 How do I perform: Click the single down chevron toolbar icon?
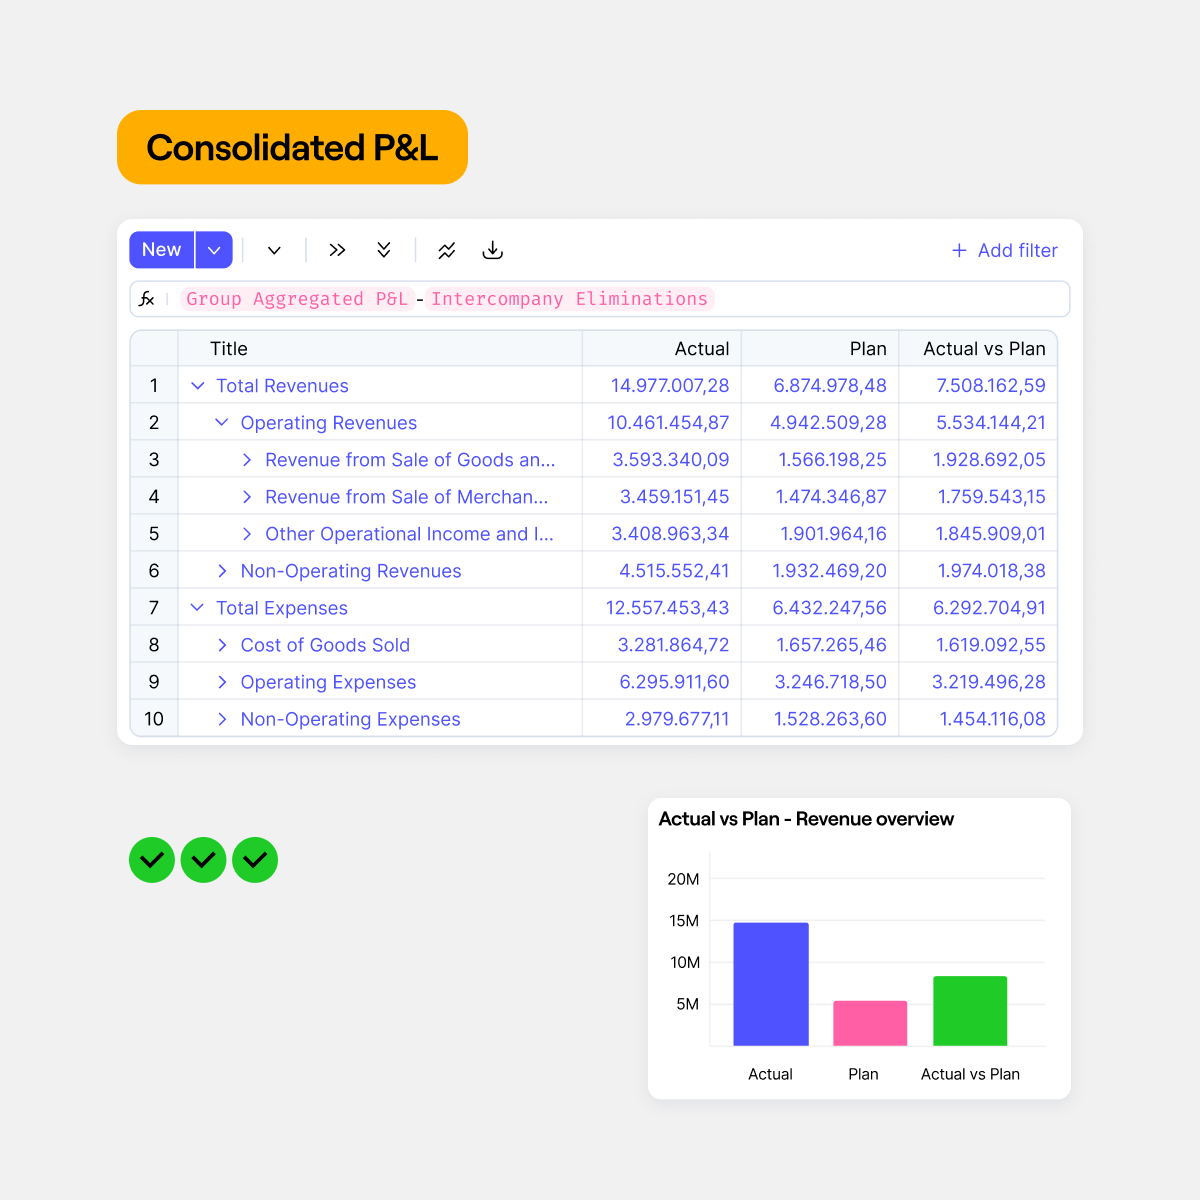[274, 250]
